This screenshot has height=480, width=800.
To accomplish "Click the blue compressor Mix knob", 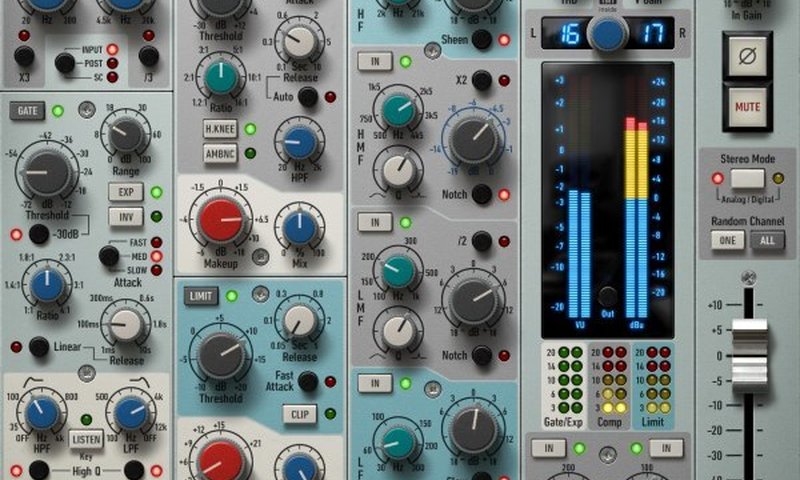I will pyautogui.click(x=299, y=227).
